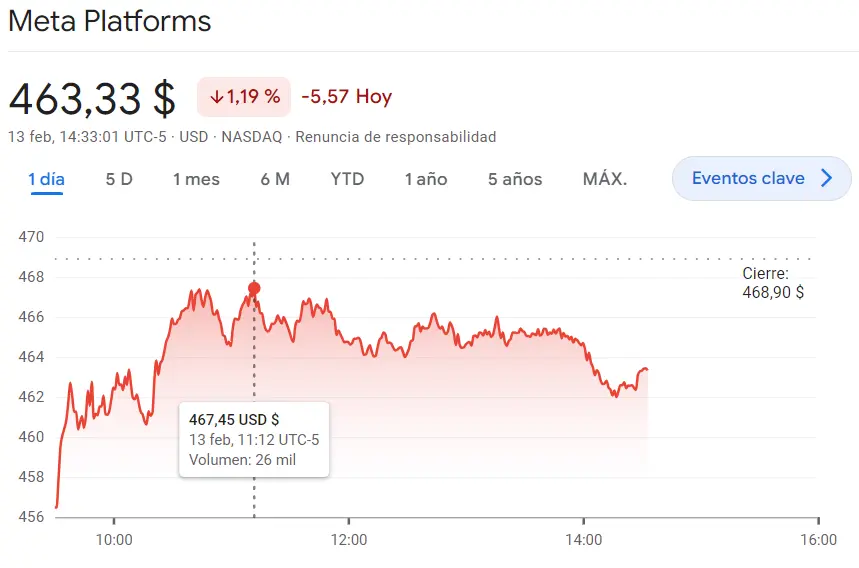859x568 pixels.
Task: Click the chevron arrow on Eventos clave
Action: click(x=826, y=178)
